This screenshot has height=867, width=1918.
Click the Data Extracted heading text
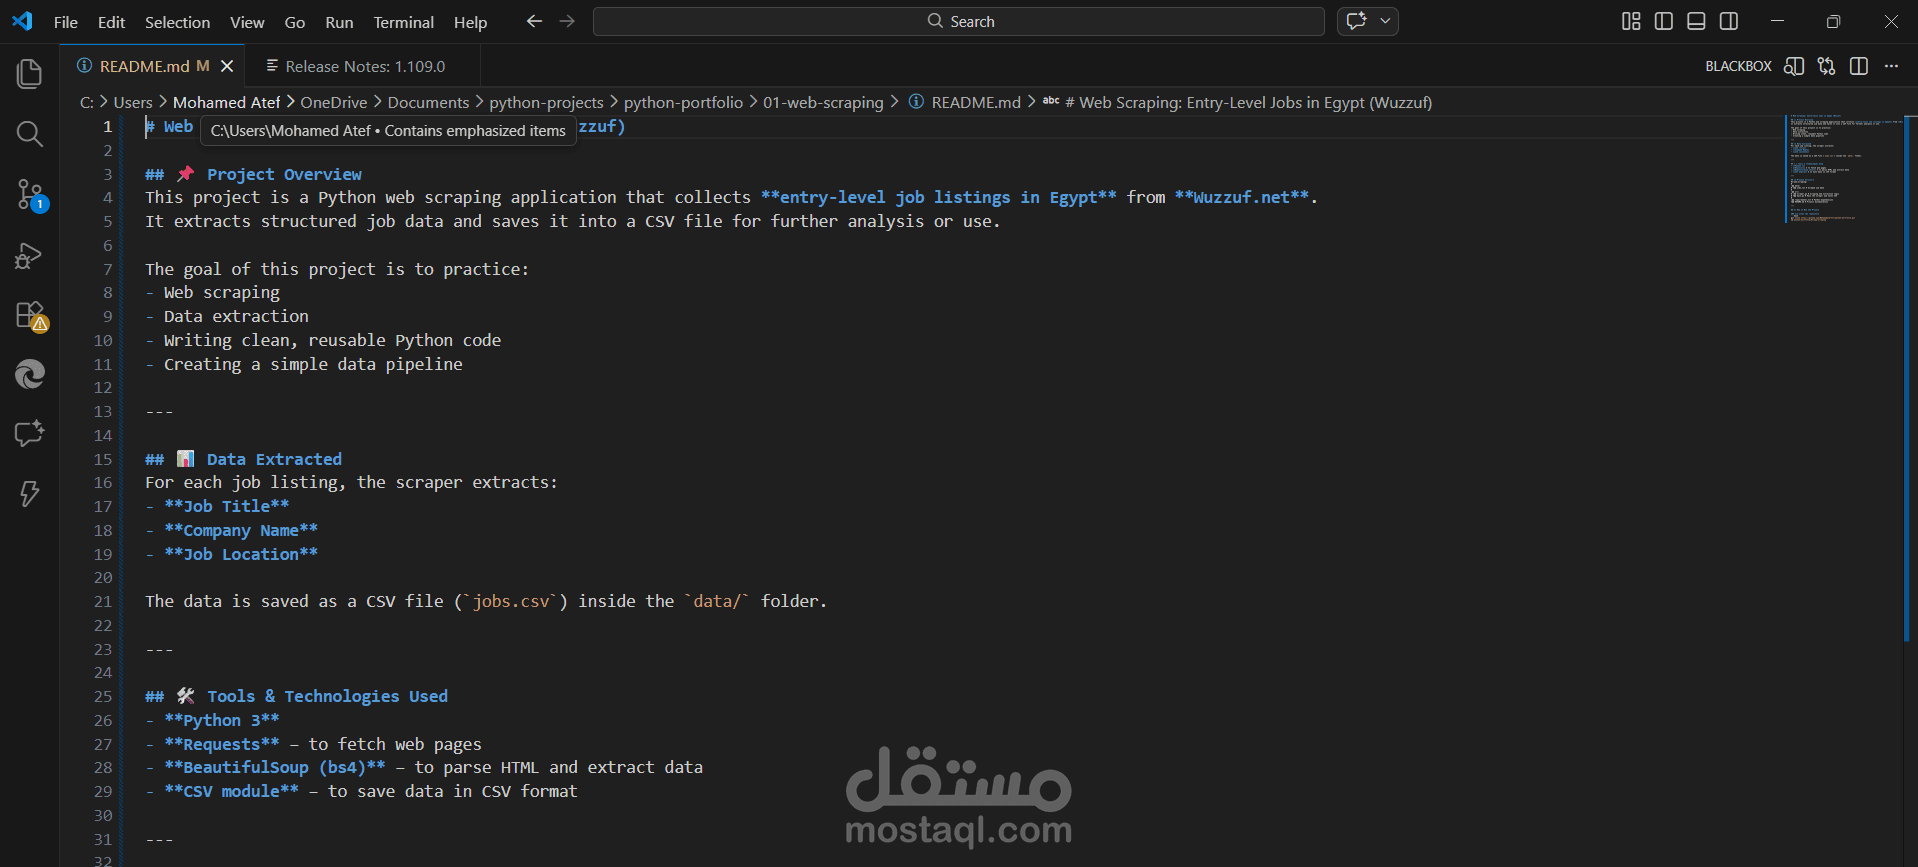tap(274, 459)
